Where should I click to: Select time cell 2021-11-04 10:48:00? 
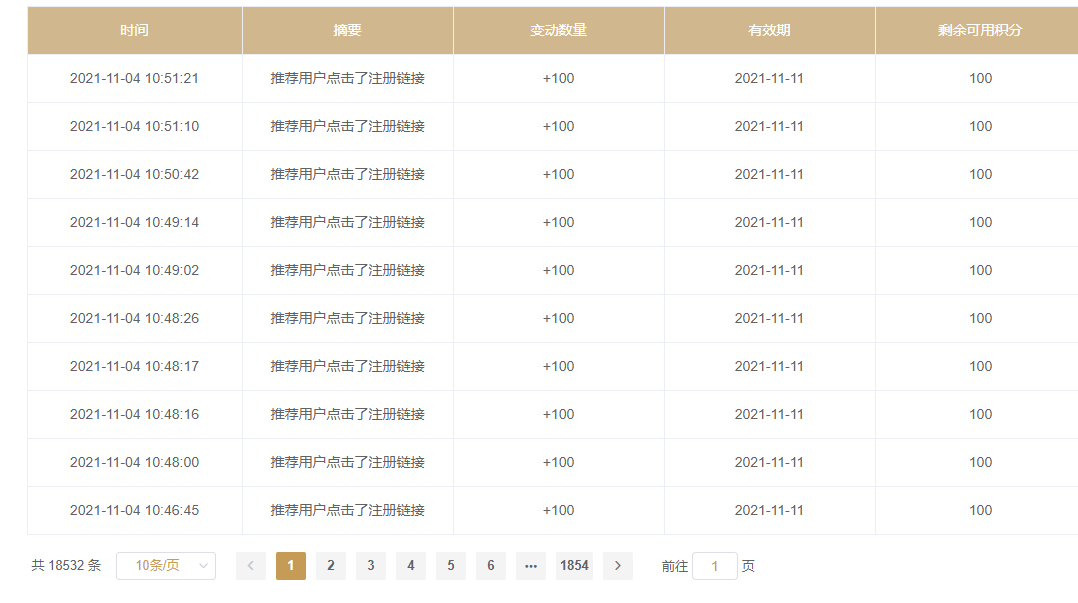(134, 463)
